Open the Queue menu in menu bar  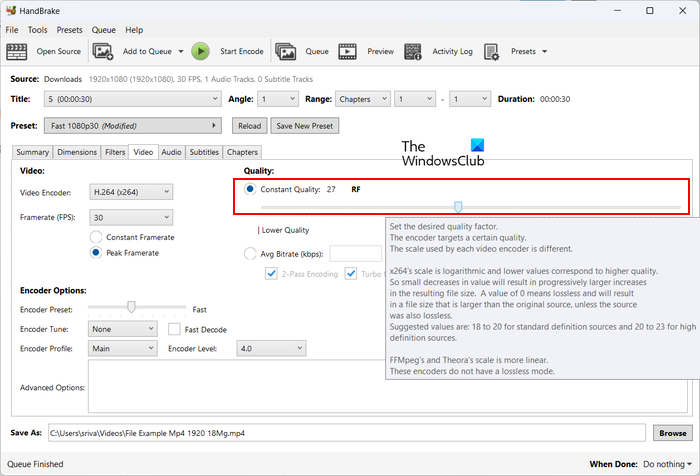[x=104, y=30]
